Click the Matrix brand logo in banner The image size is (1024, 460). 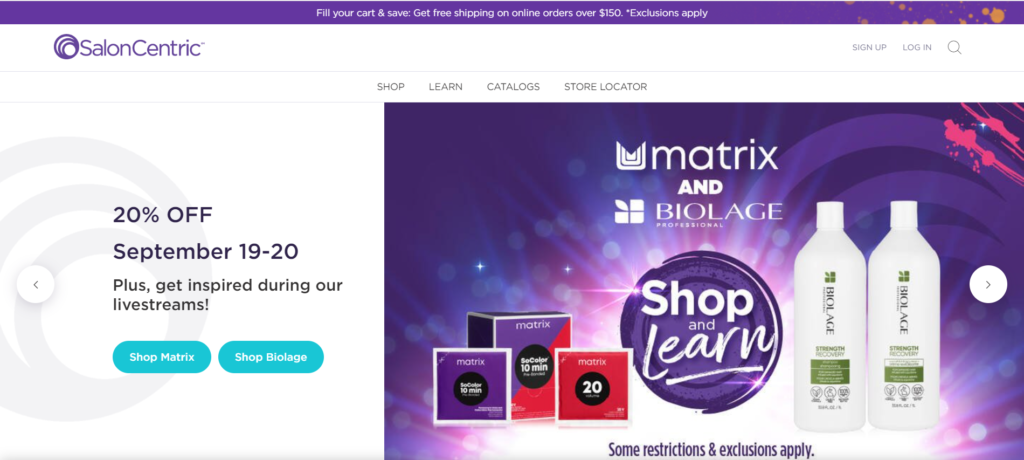pos(697,156)
